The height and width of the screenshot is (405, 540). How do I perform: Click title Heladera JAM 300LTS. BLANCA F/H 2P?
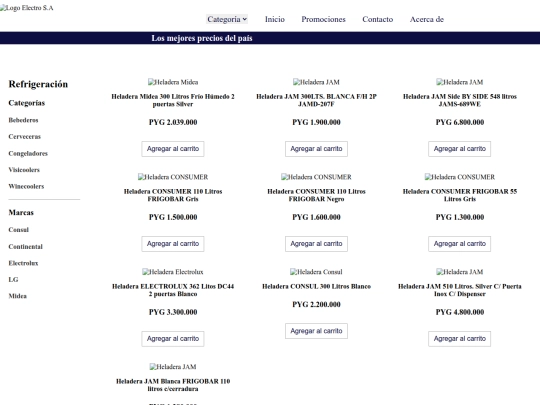pos(316,100)
